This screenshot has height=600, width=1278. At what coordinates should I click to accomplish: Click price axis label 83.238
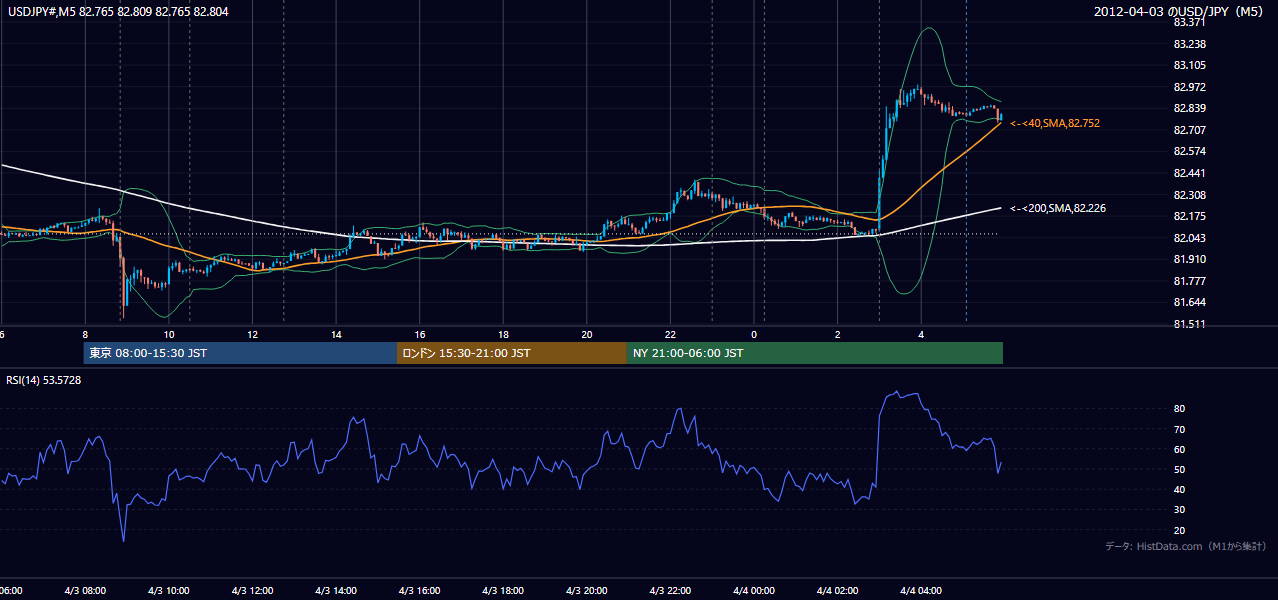coord(1189,44)
